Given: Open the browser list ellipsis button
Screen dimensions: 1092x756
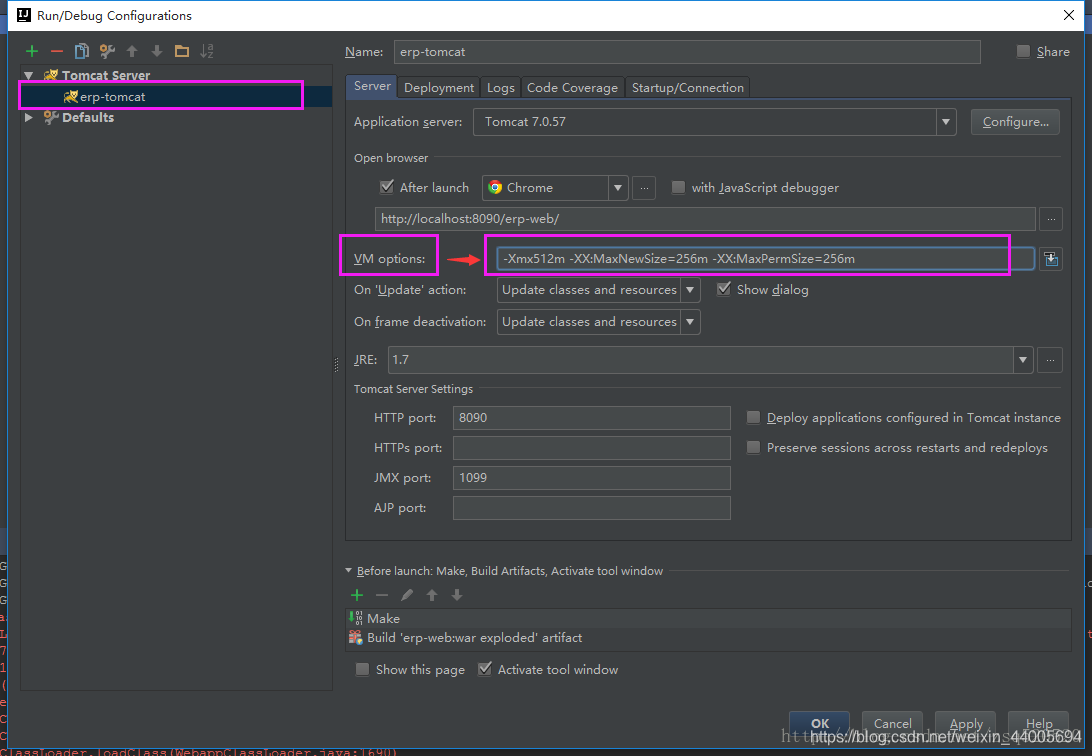Looking at the screenshot, I should point(644,188).
